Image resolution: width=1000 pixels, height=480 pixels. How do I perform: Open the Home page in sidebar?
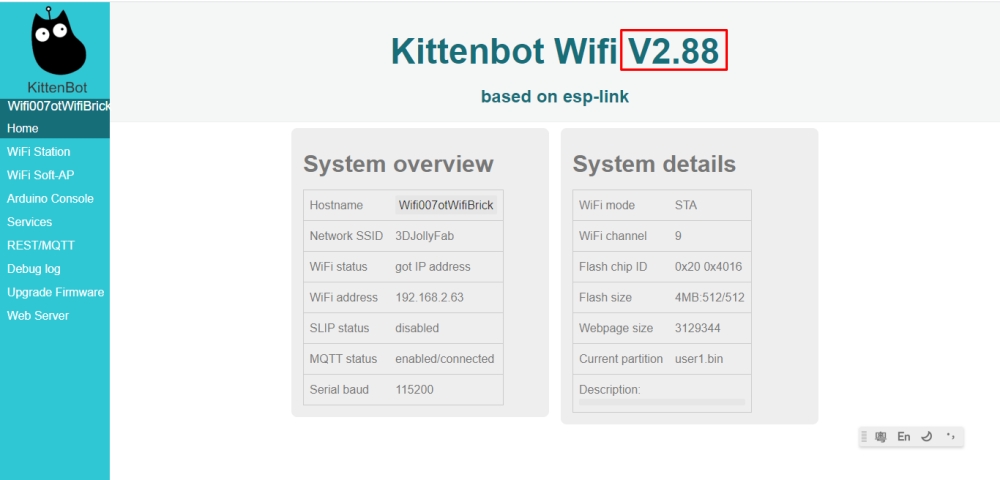pyautogui.click(x=23, y=128)
